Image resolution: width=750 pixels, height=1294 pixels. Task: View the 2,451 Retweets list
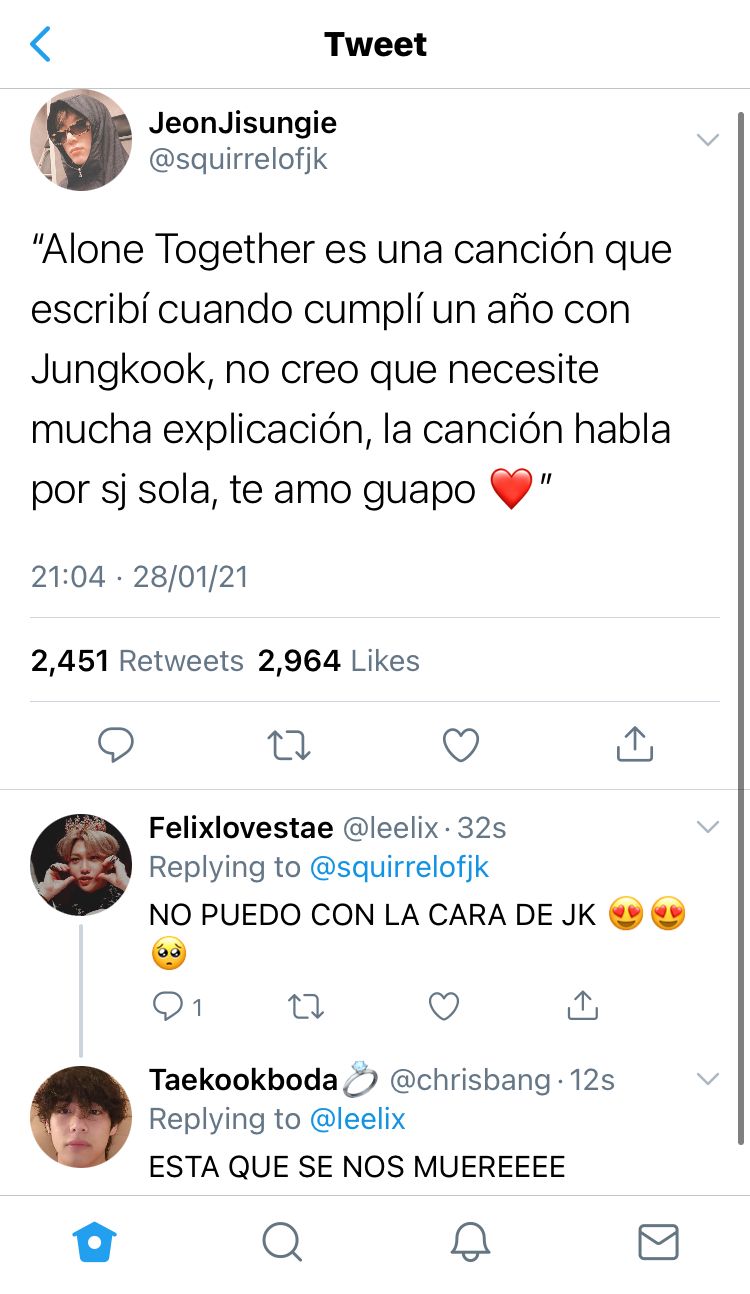point(137,661)
